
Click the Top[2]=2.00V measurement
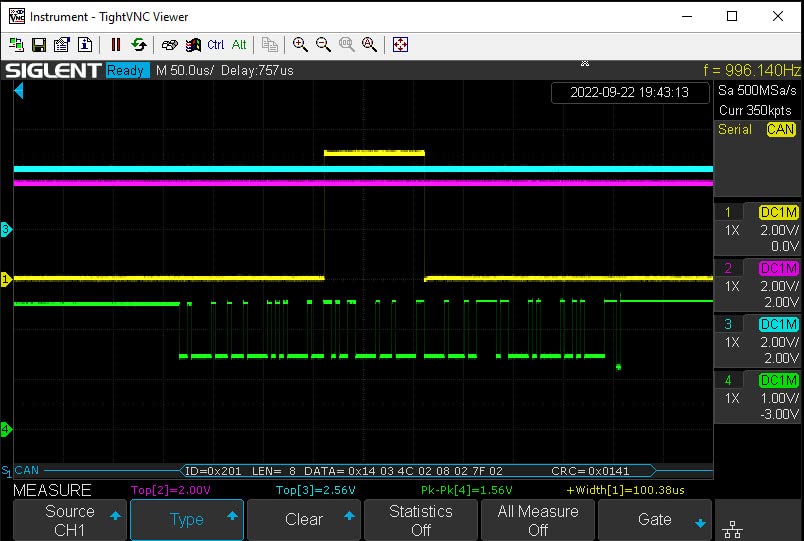coord(171,490)
